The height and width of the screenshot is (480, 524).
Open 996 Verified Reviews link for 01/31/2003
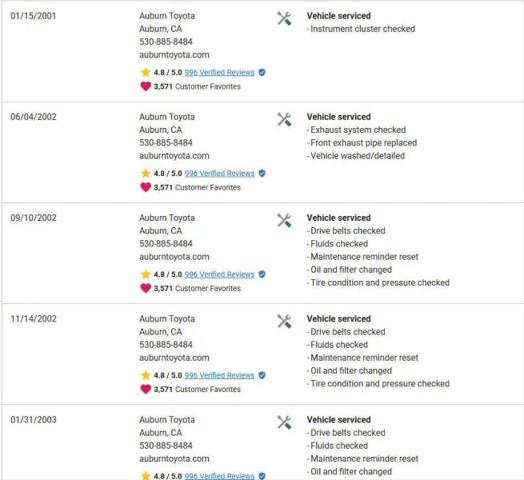click(220, 476)
